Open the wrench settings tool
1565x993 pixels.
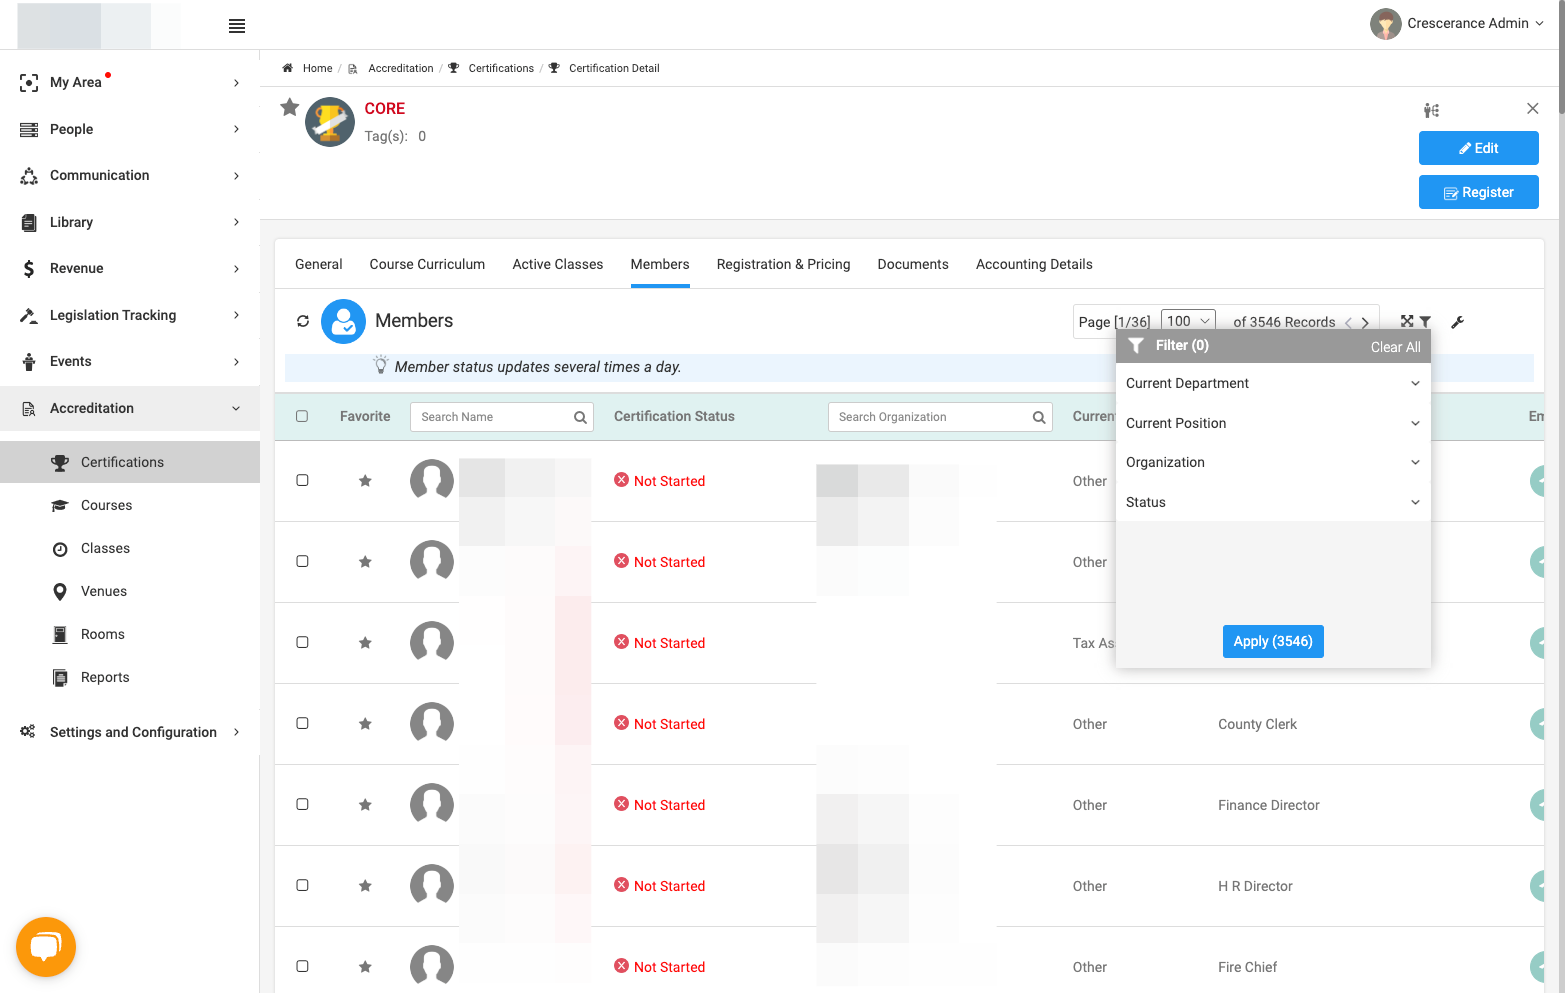[1457, 322]
